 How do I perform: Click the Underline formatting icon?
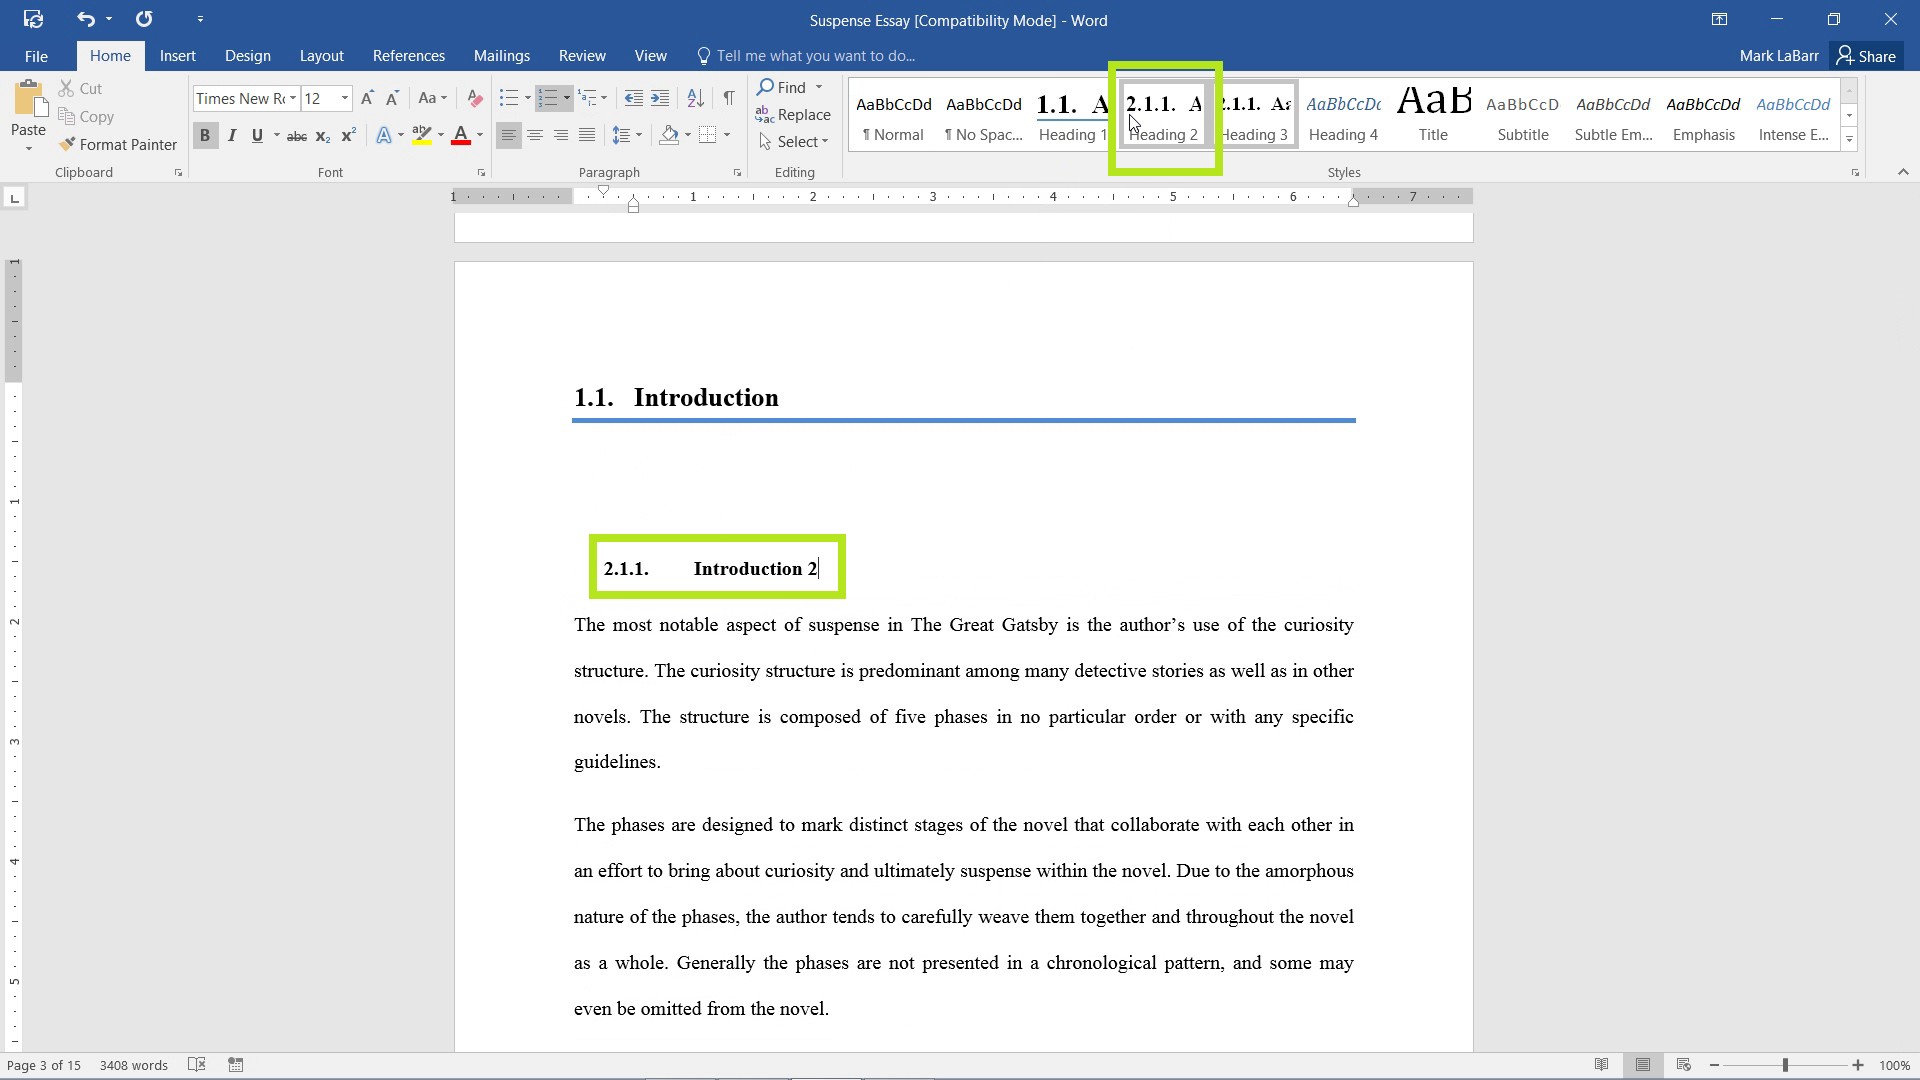point(258,135)
